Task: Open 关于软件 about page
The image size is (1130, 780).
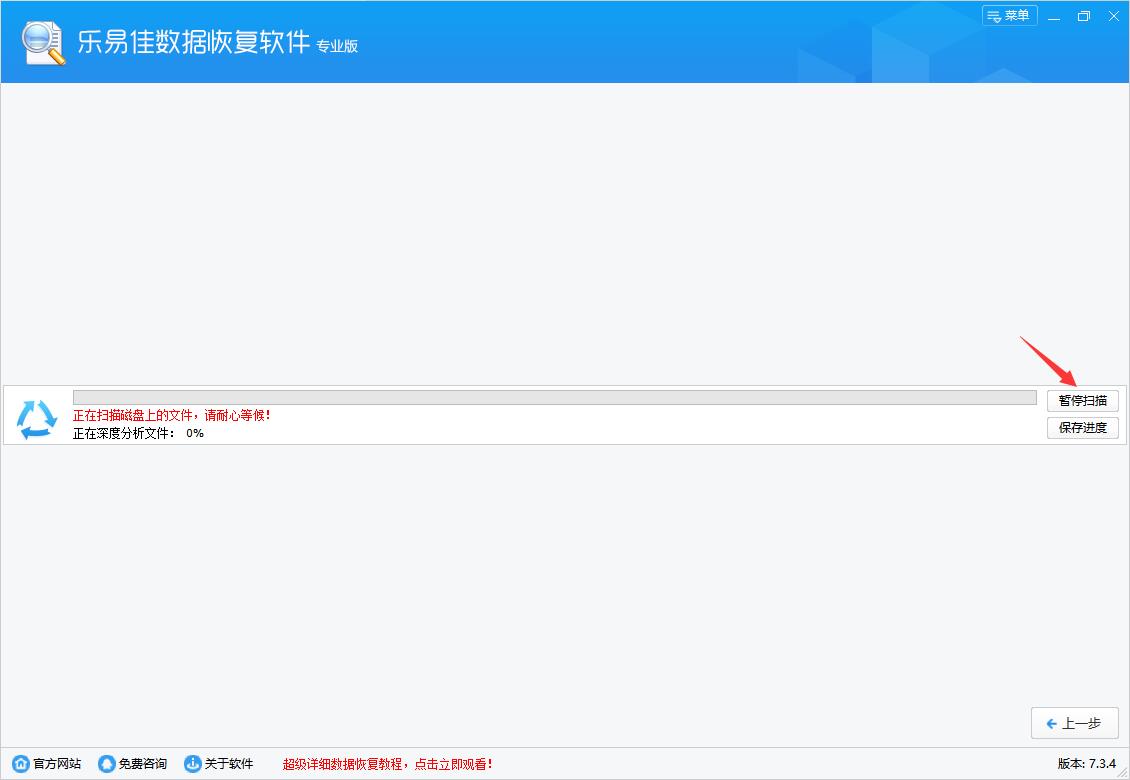Action: point(220,762)
